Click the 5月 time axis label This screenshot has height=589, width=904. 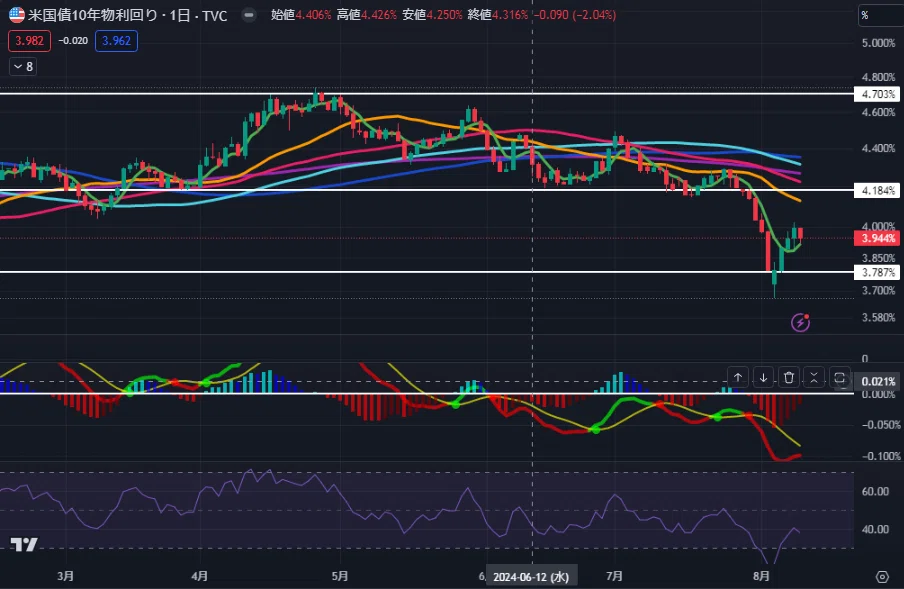tap(340, 576)
